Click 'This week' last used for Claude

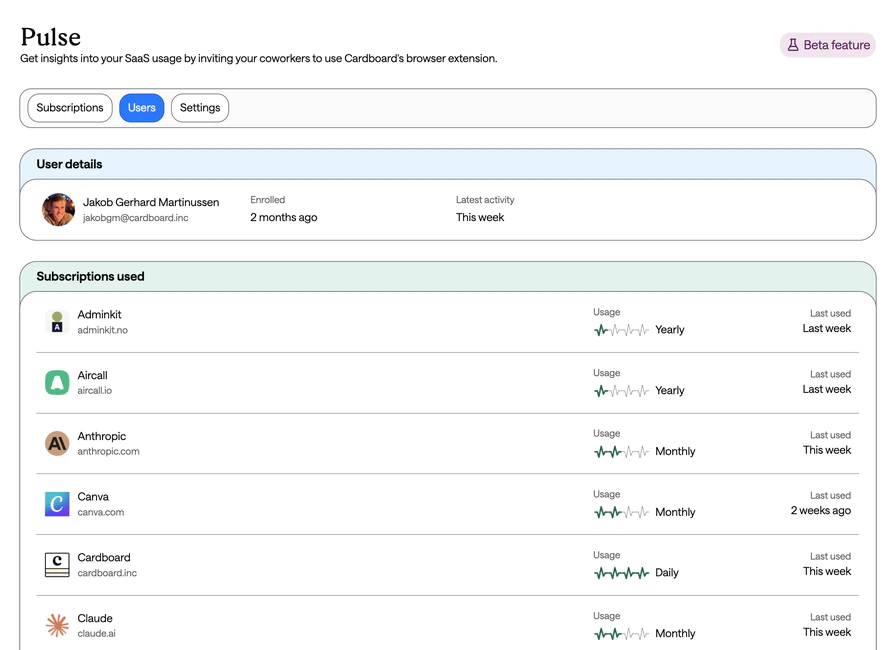827,632
